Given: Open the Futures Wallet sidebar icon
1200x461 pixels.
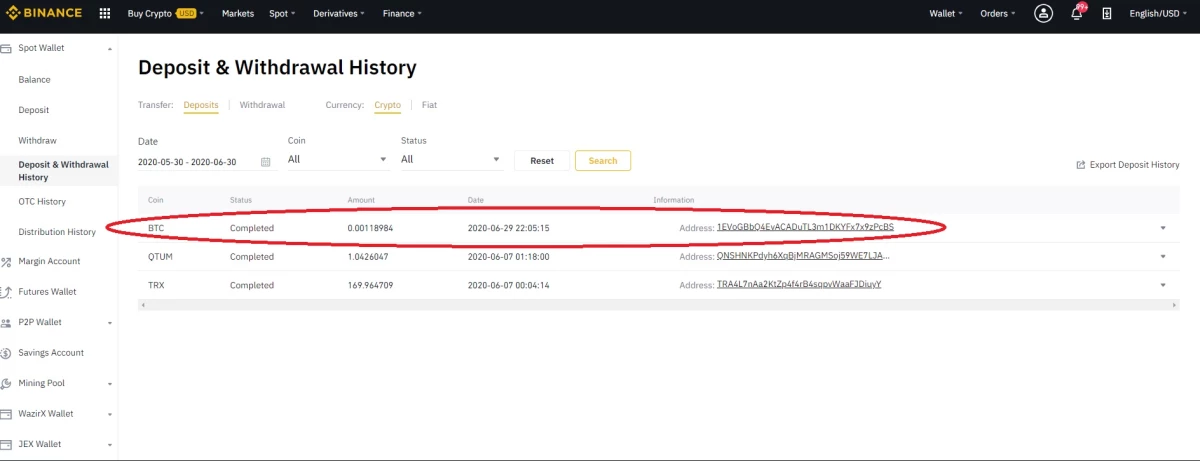Looking at the screenshot, I should [x=6, y=292].
